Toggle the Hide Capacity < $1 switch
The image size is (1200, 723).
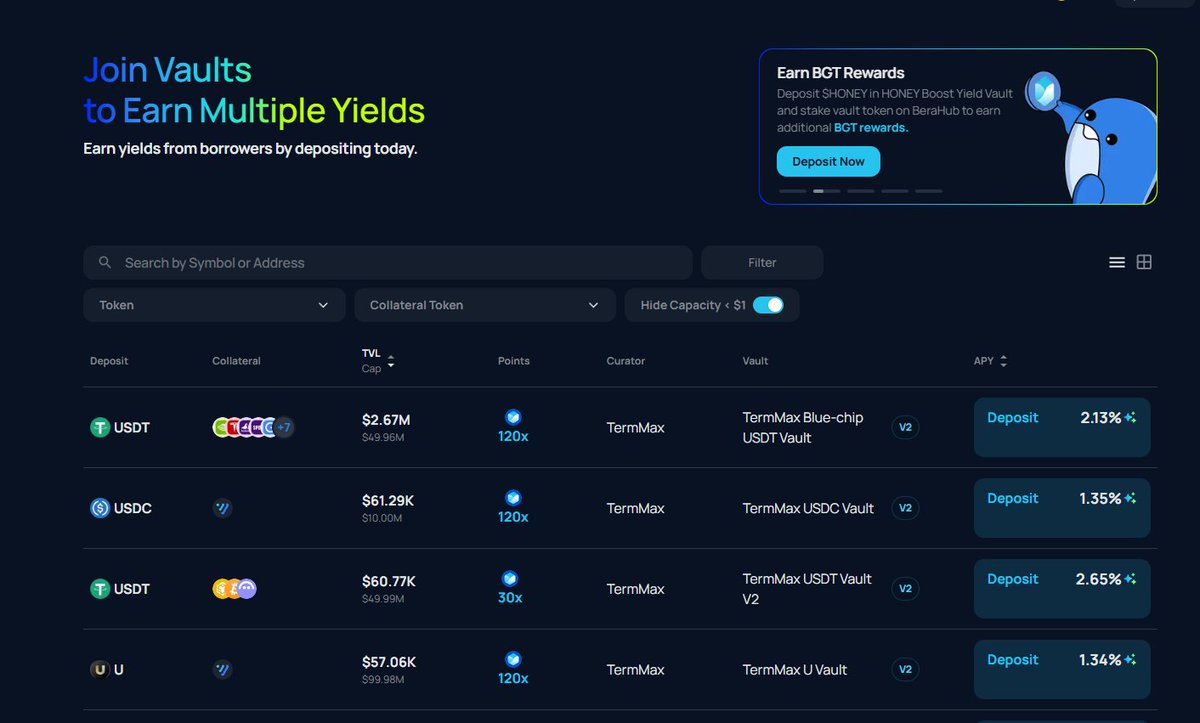[x=768, y=305]
